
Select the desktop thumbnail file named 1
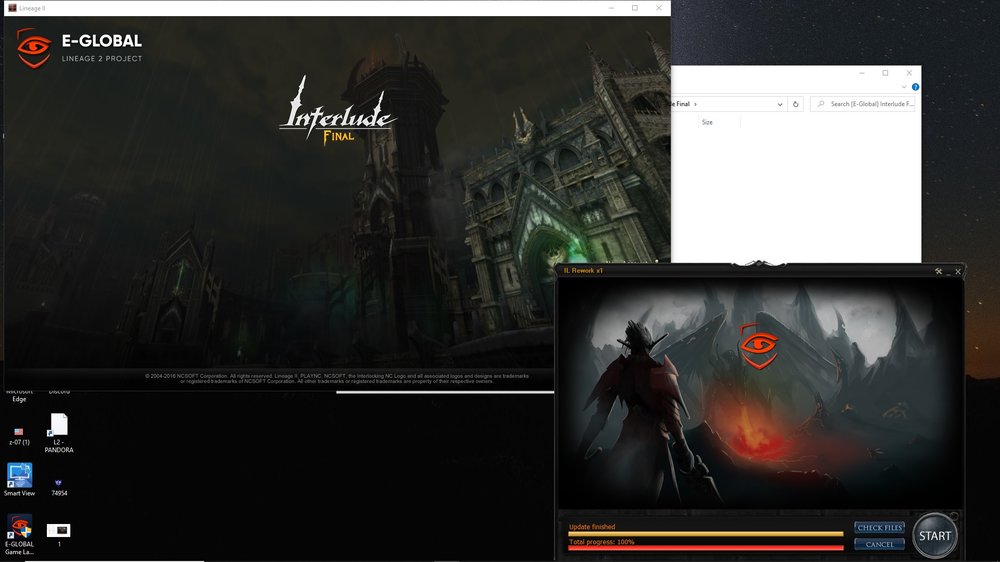point(59,530)
